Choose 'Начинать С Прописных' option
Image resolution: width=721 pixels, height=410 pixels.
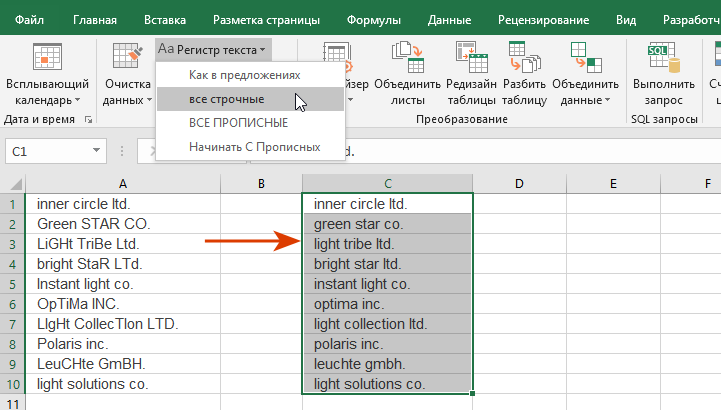pyautogui.click(x=250, y=147)
